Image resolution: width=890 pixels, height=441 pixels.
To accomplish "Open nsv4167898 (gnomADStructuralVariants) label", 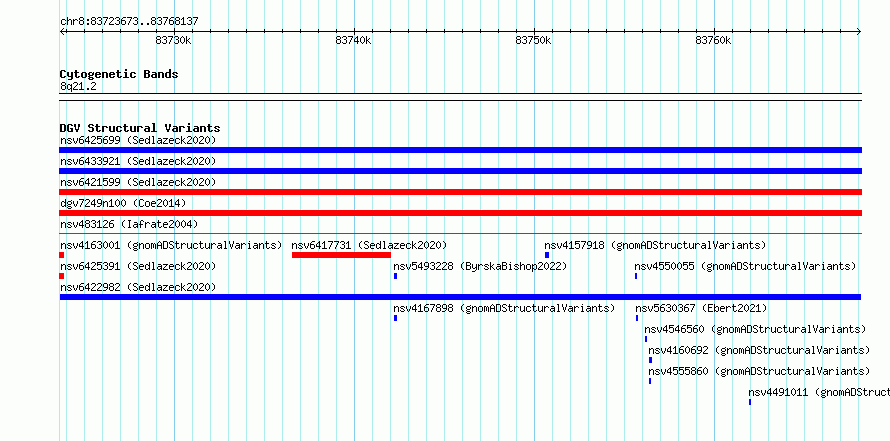I will pos(504,308).
